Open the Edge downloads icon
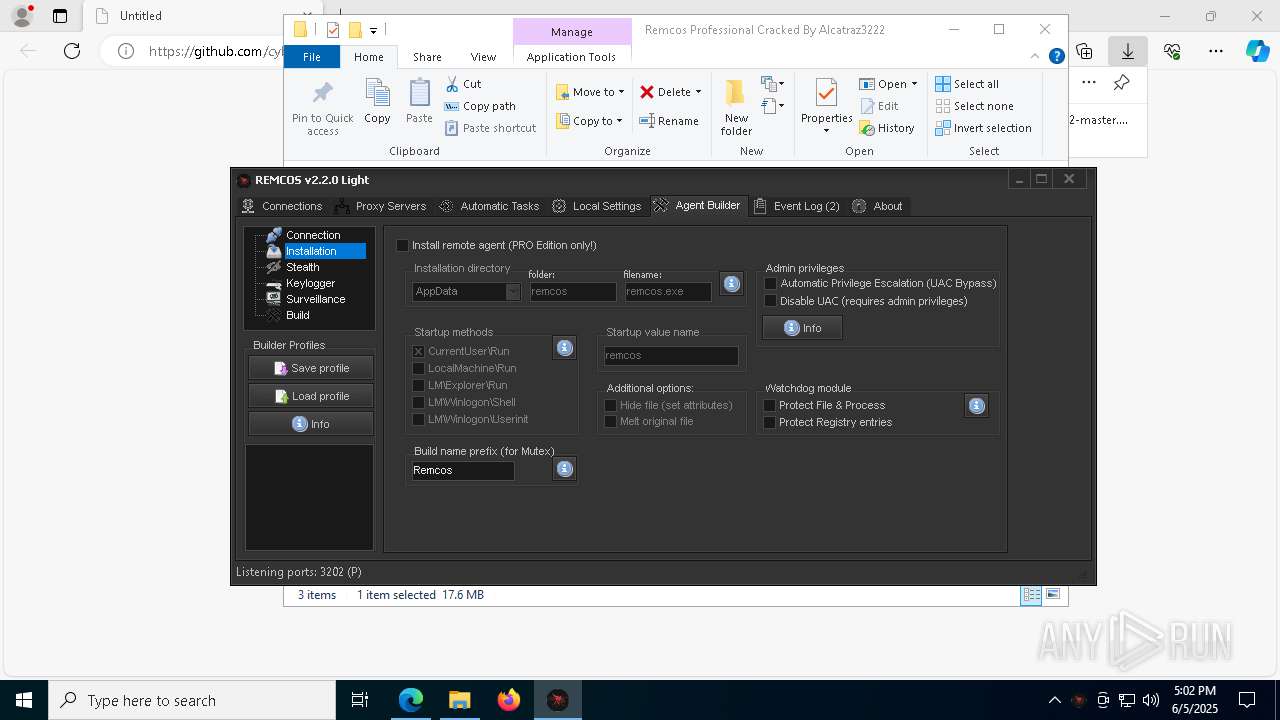The image size is (1280, 720). (x=1127, y=51)
